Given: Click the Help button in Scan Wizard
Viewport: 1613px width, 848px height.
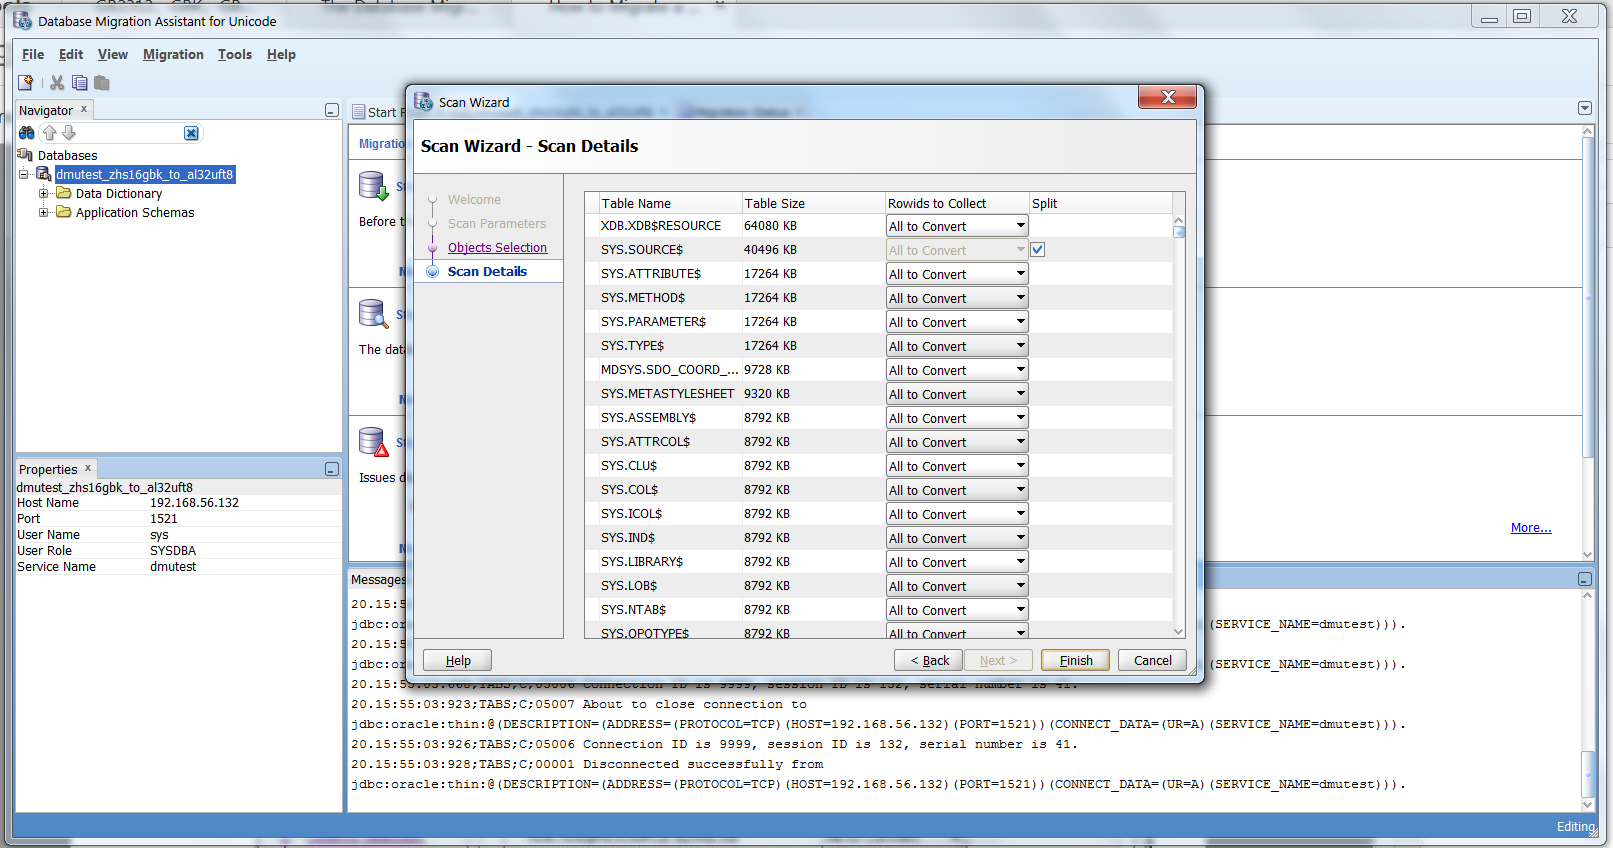Looking at the screenshot, I should coord(458,660).
